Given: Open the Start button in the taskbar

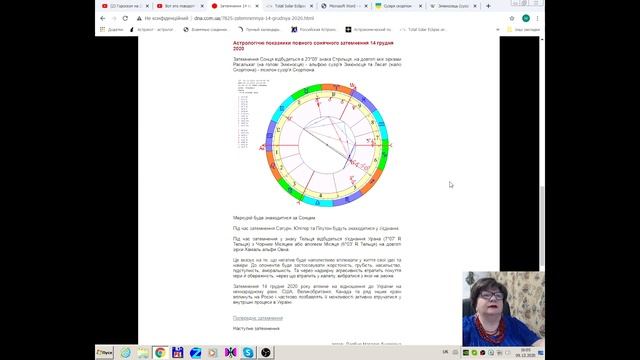Looking at the screenshot, I should [104, 352].
